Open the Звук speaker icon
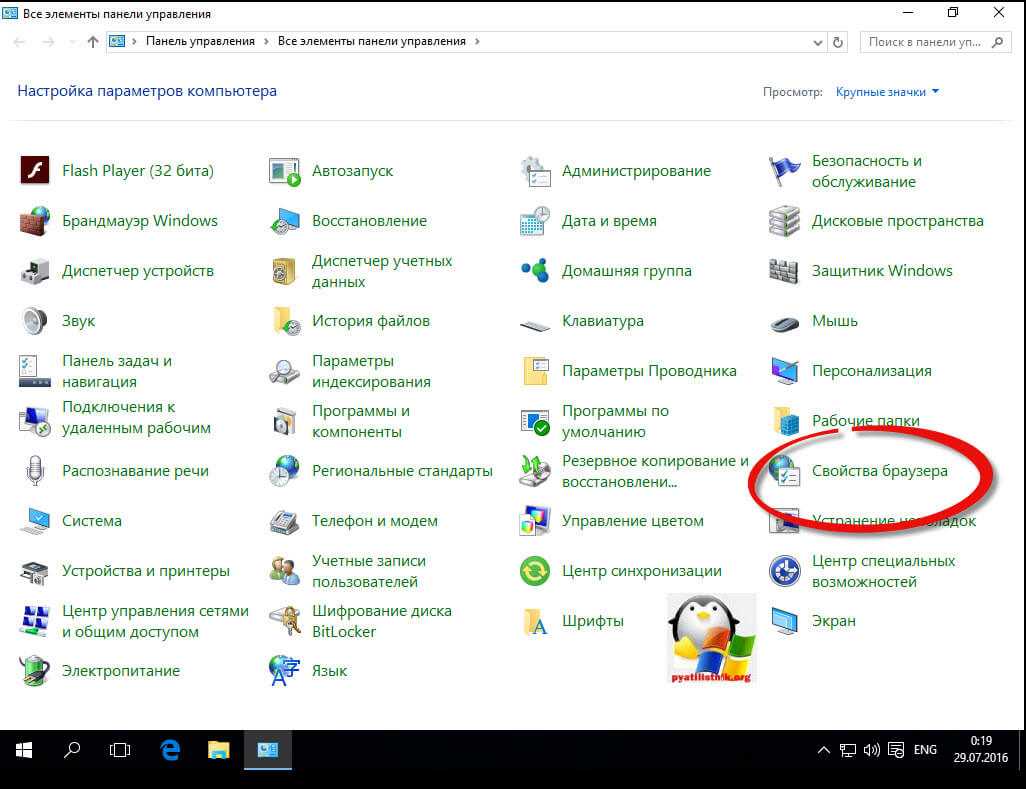 pyautogui.click(x=35, y=321)
